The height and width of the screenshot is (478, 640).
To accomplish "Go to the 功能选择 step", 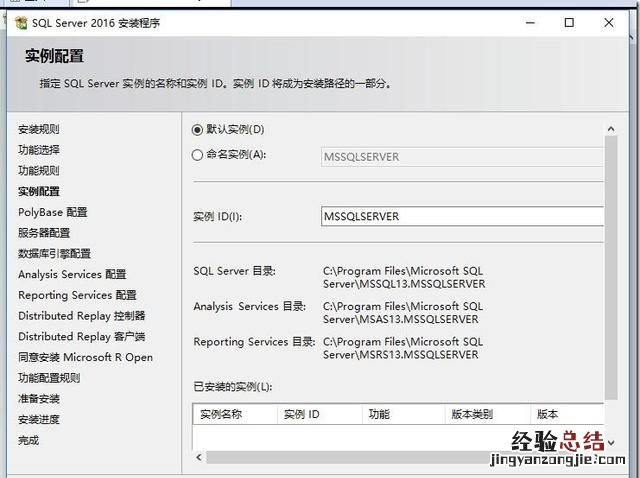I will click(x=38, y=150).
